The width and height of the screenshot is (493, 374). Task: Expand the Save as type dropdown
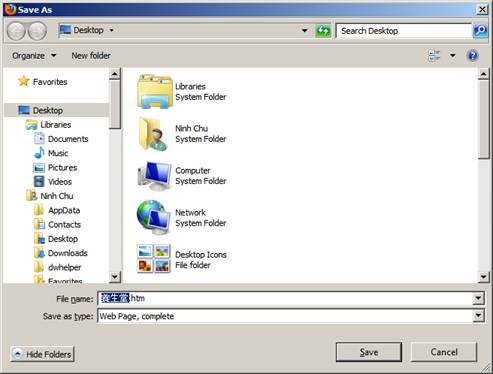click(x=478, y=316)
